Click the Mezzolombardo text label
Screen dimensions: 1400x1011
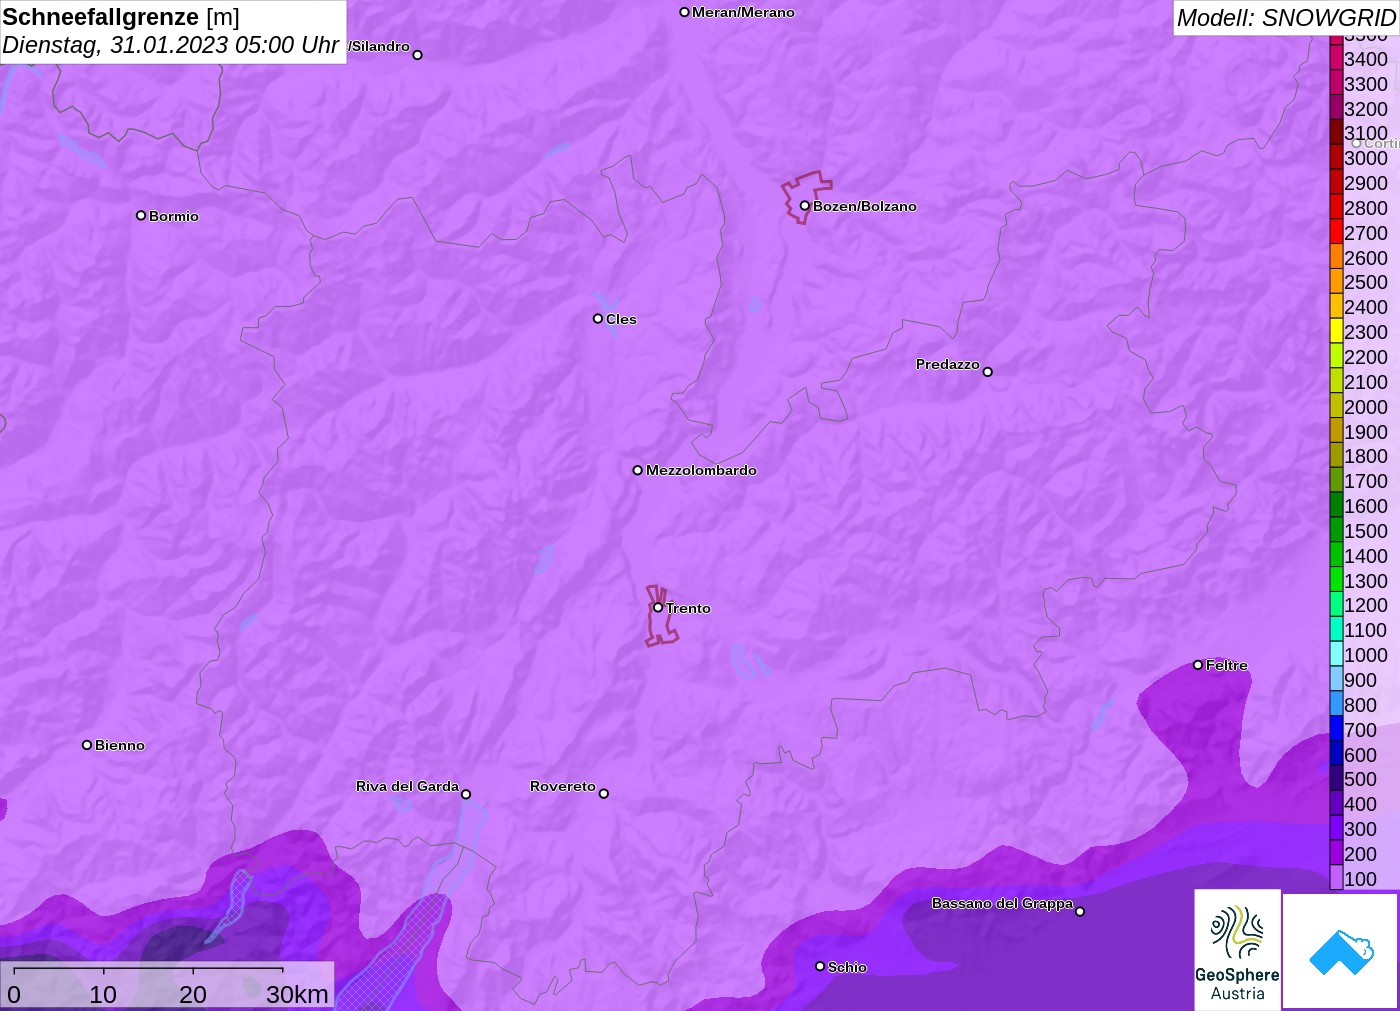(701, 470)
